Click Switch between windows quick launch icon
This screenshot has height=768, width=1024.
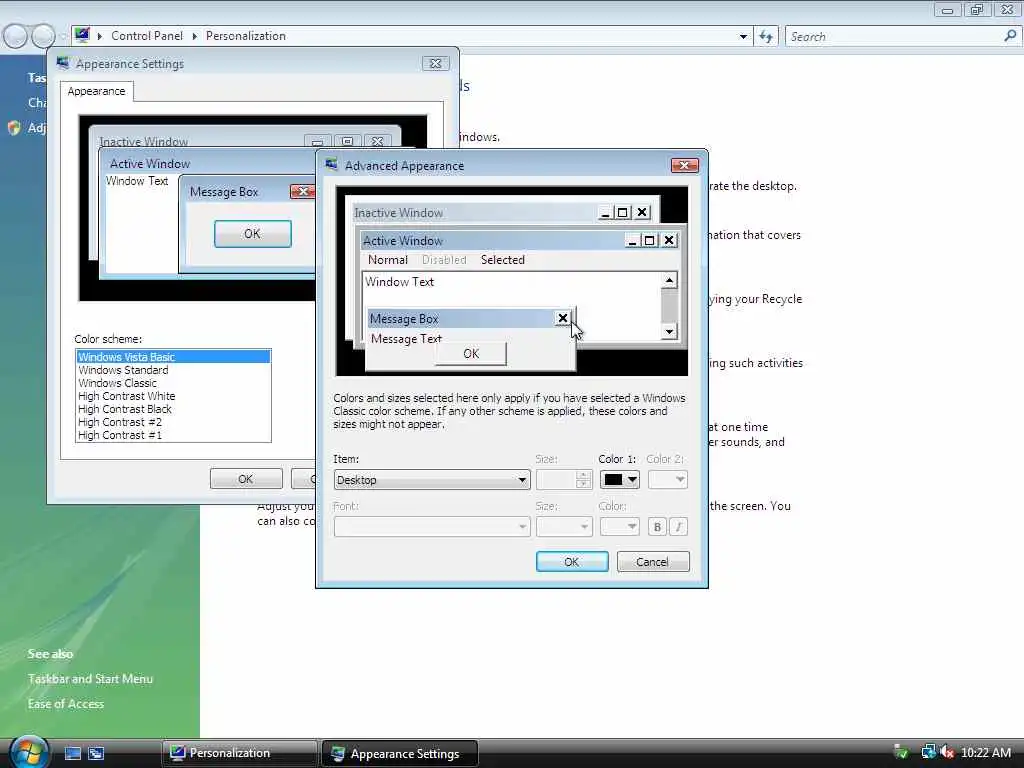96,753
